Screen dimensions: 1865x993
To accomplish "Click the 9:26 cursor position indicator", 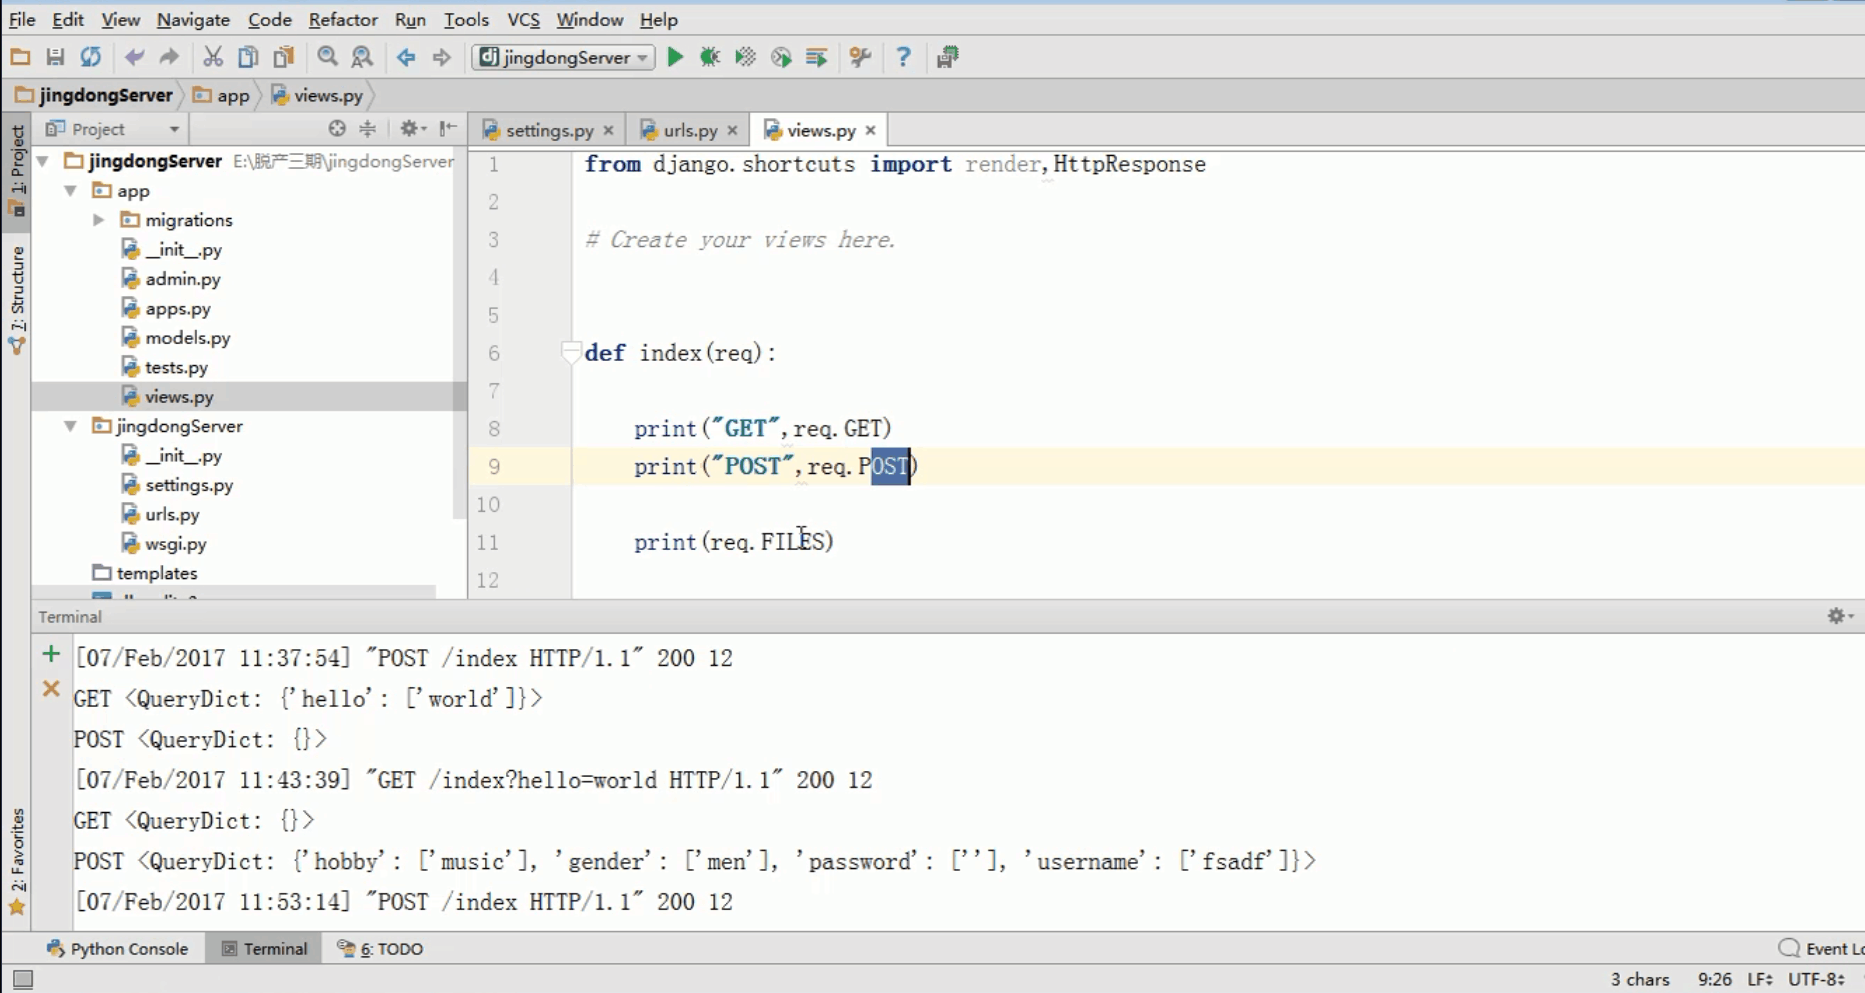I will pos(1715,979).
